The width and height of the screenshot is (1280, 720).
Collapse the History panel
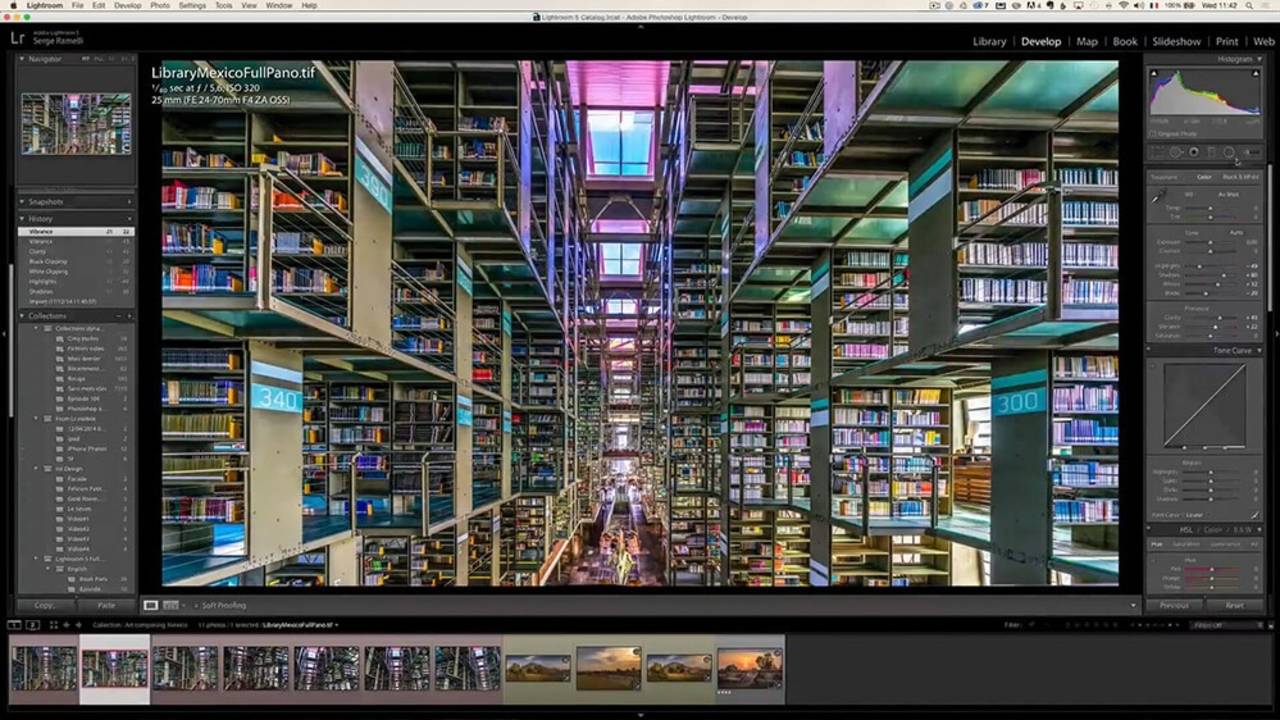[x=22, y=218]
